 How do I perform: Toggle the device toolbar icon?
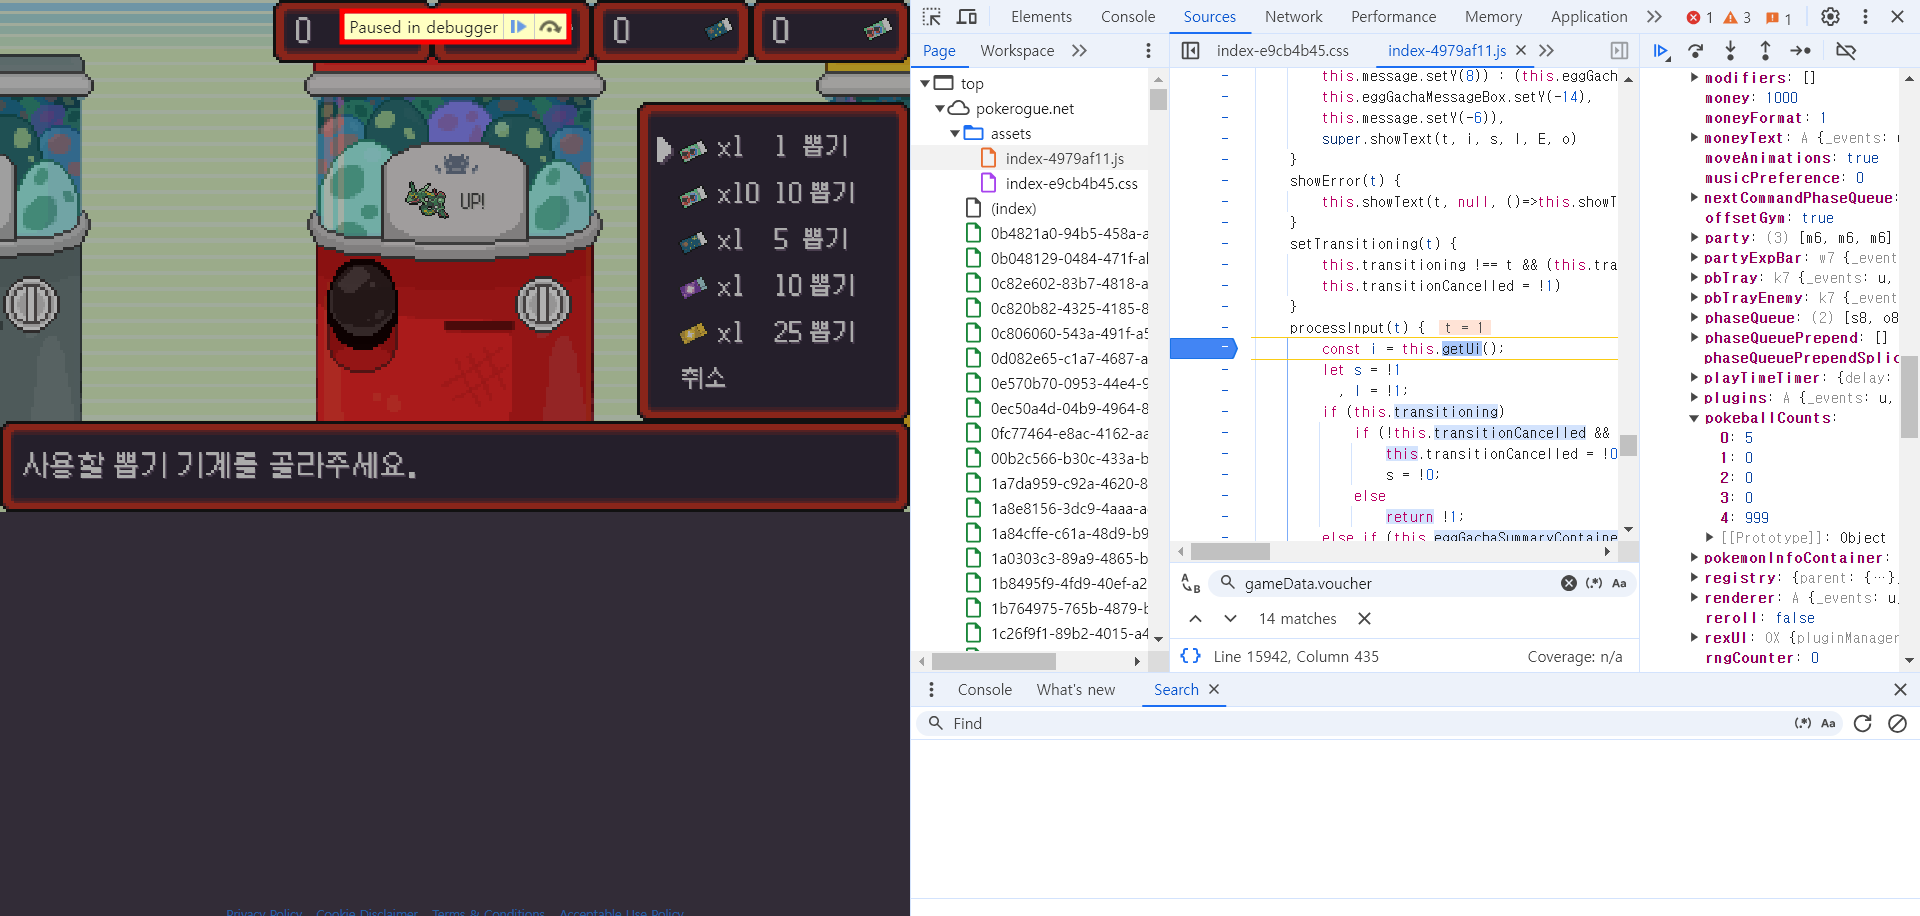[x=967, y=17]
